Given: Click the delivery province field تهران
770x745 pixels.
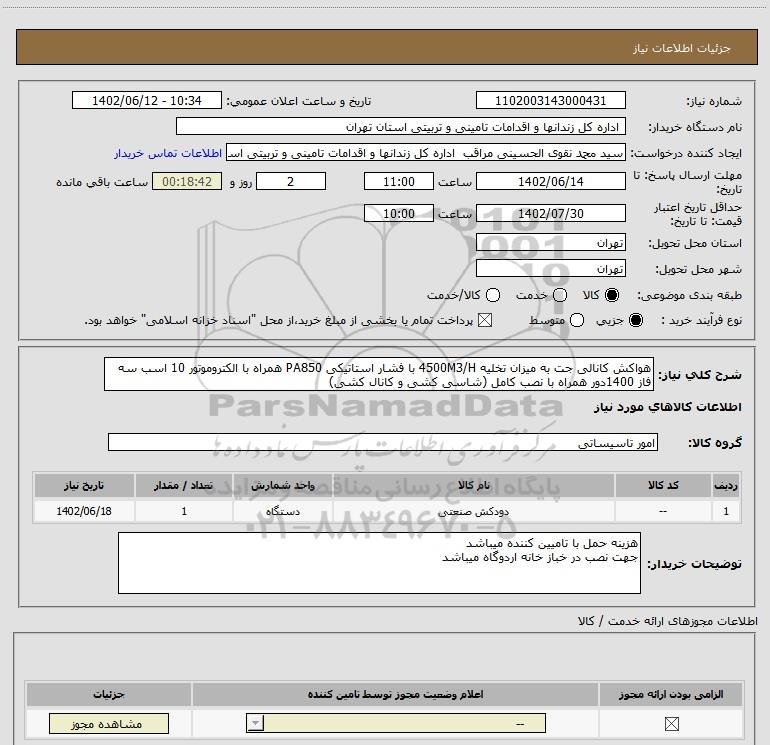Looking at the screenshot, I should 550,243.
